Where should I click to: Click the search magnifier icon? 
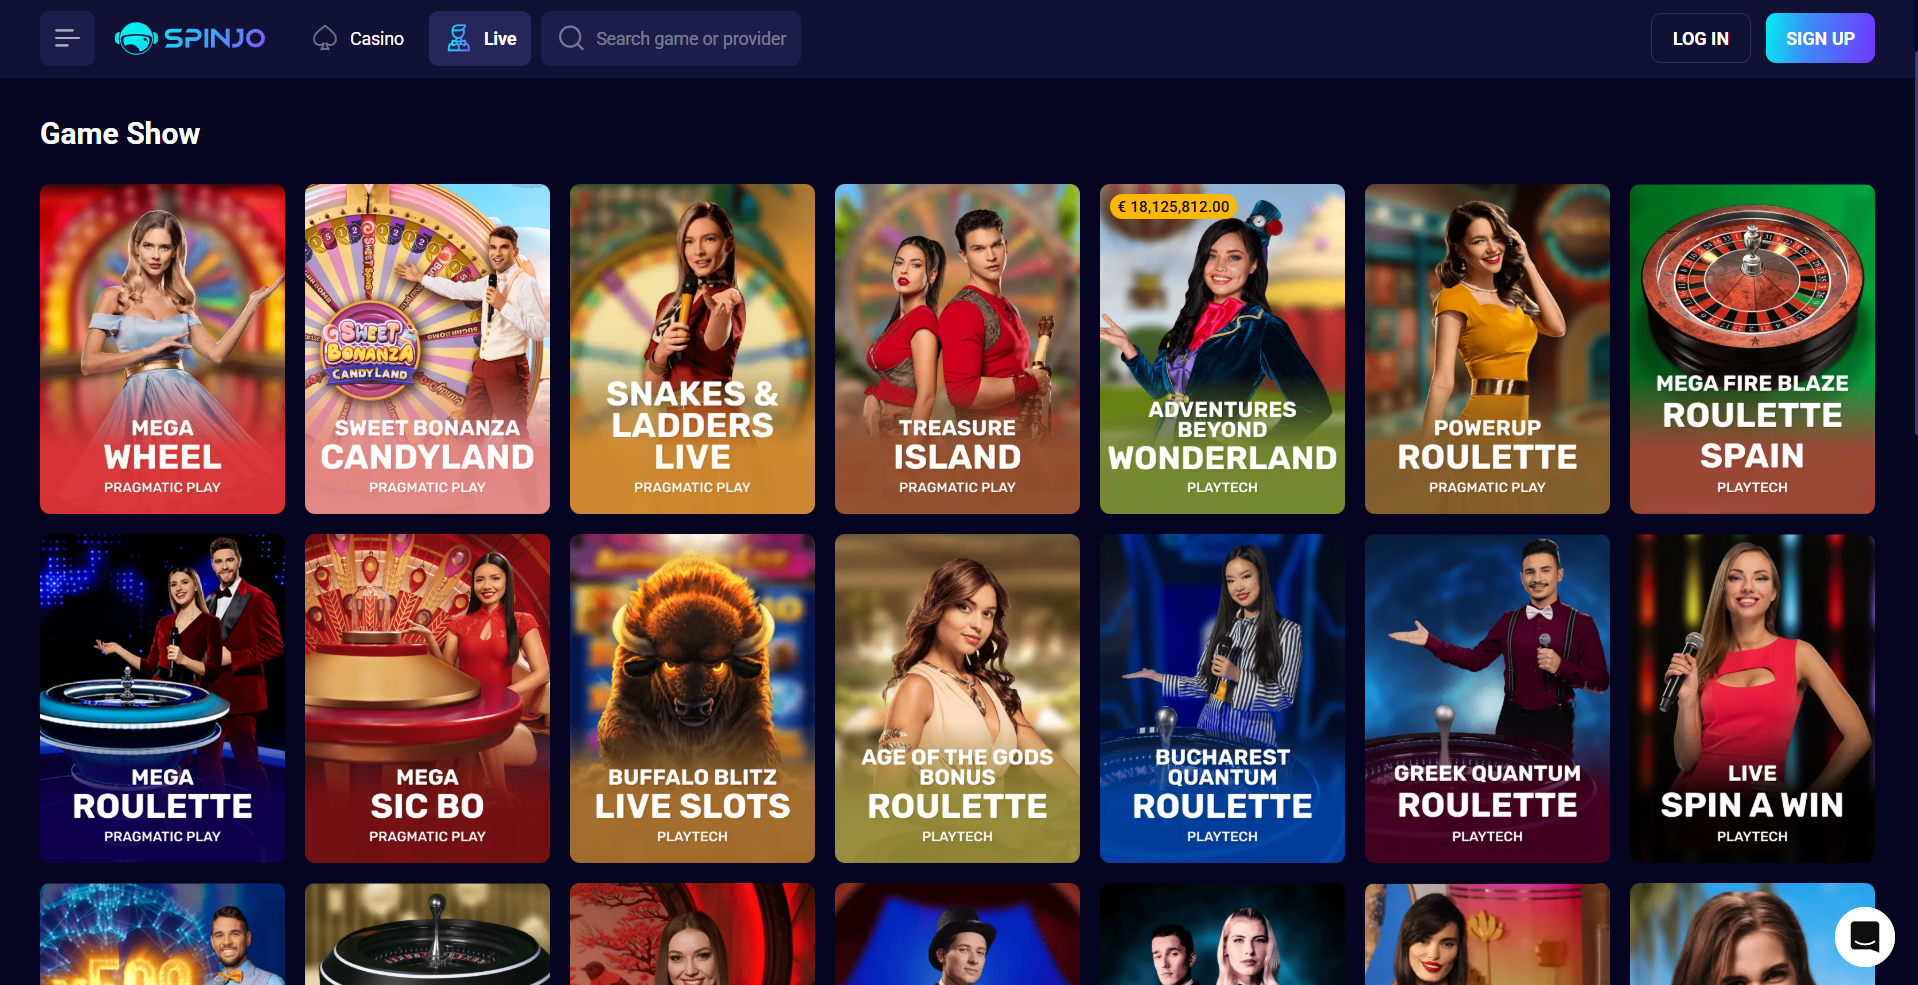click(x=571, y=39)
